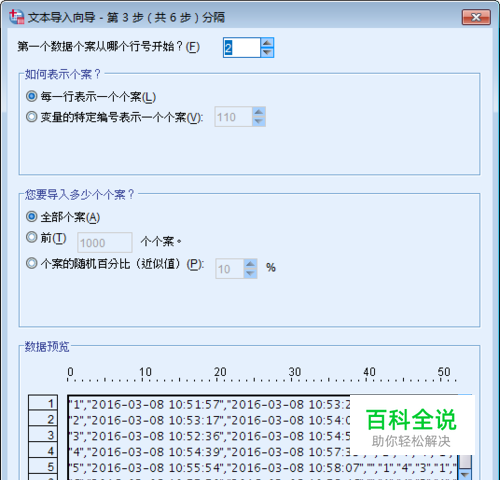Screen dimensions: 500x480
Task: Click the ruler mark 0 in preview
Action: [70, 371]
